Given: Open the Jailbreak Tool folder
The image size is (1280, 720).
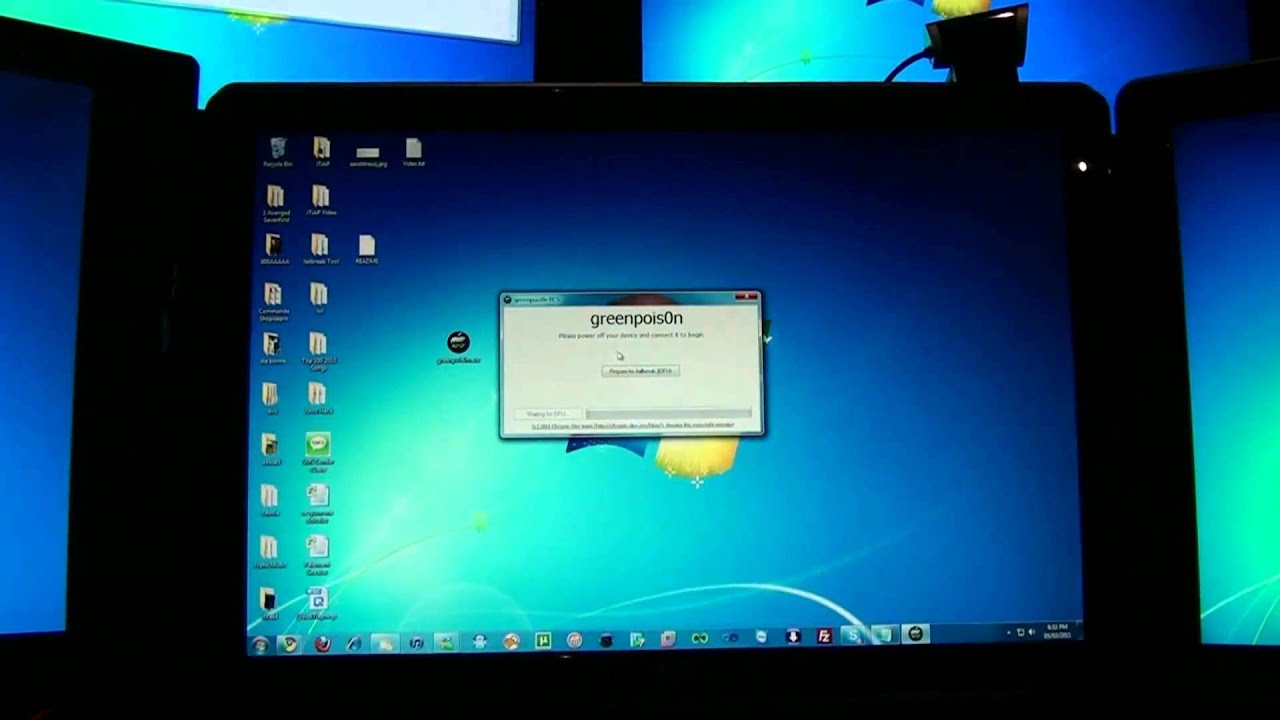Looking at the screenshot, I should [320, 250].
